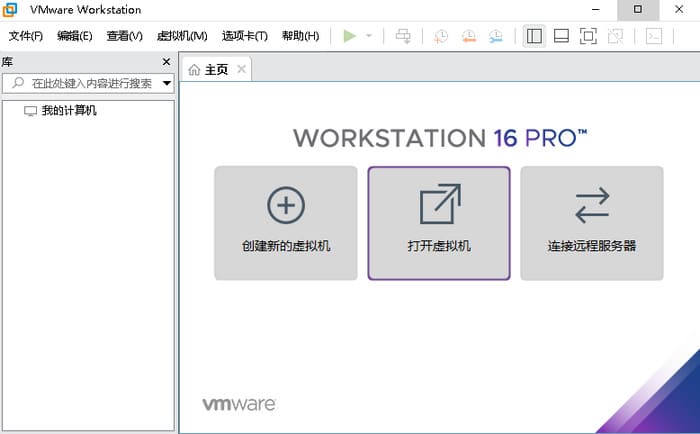Click Send Ctrl+Alt+Del toolbar icon
This screenshot has width=700, height=434.
tap(403, 36)
